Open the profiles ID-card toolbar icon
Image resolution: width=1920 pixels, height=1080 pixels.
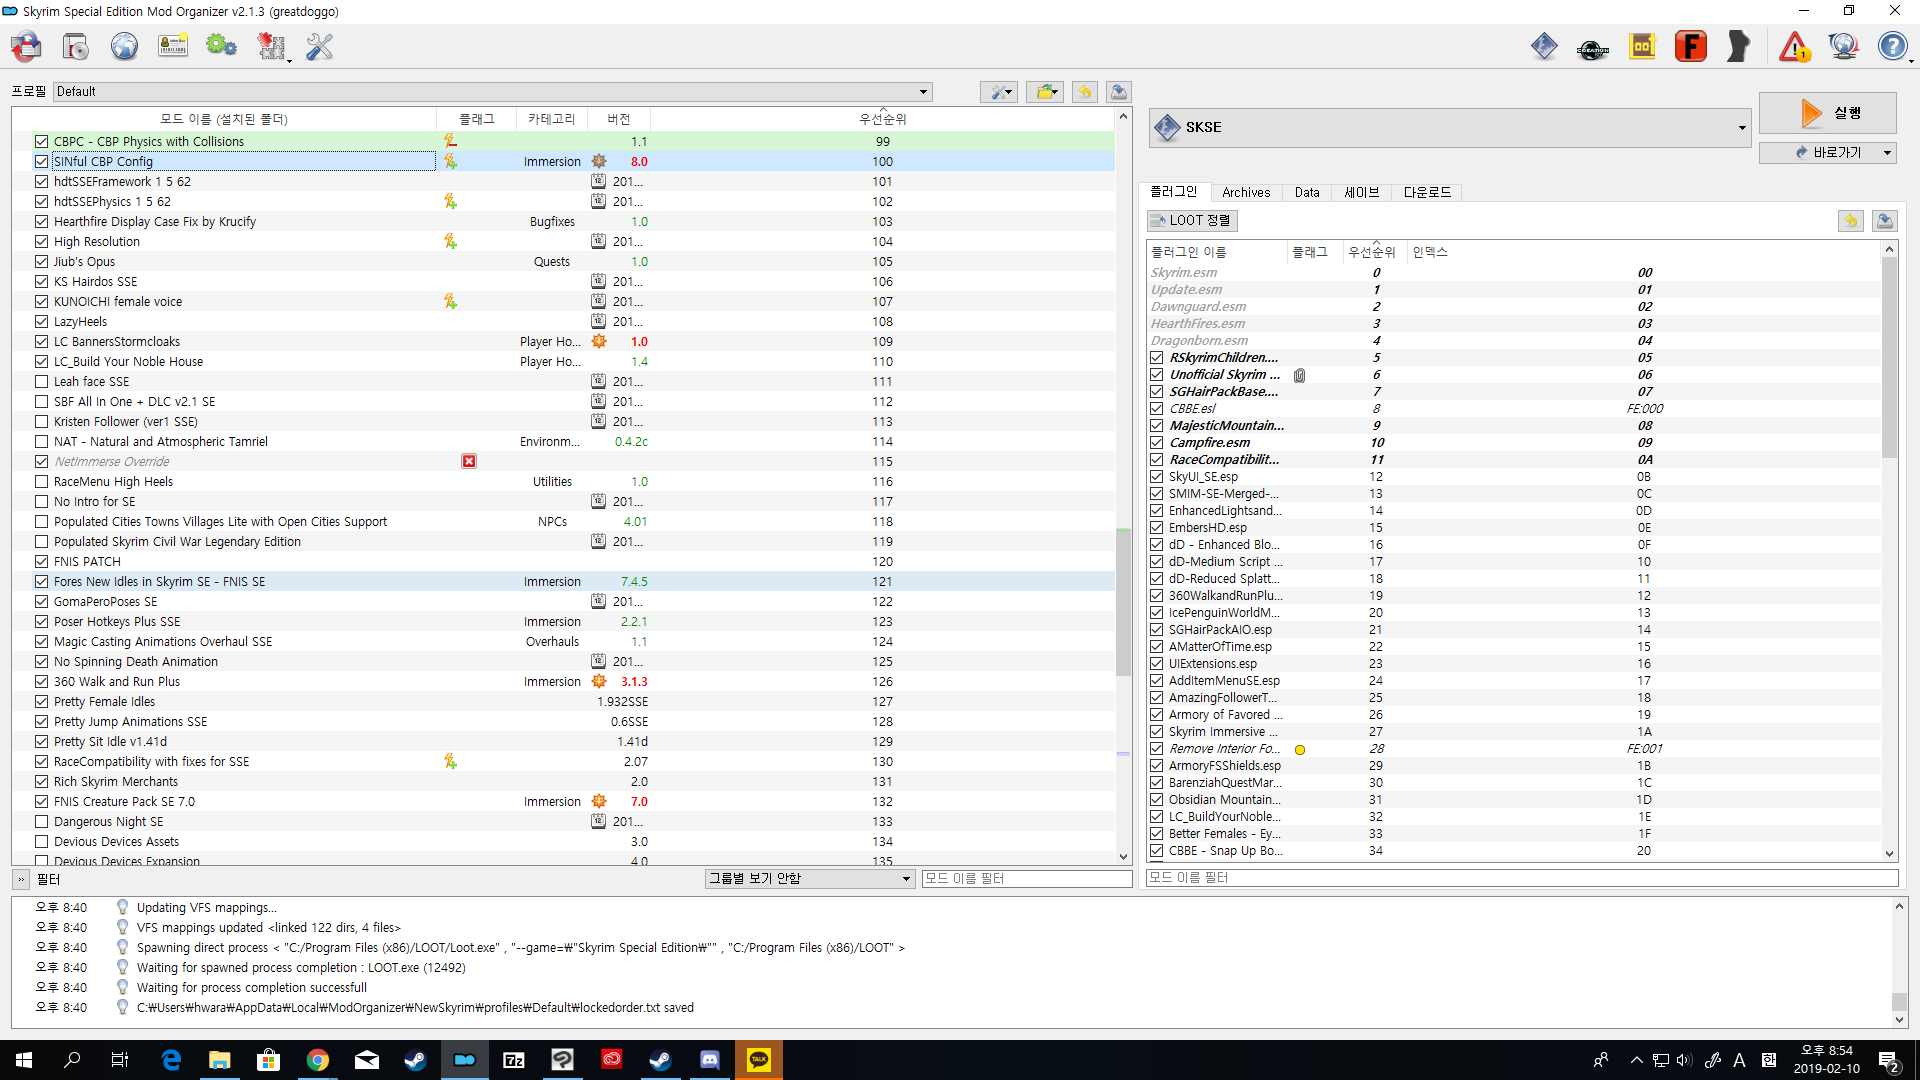coord(173,46)
